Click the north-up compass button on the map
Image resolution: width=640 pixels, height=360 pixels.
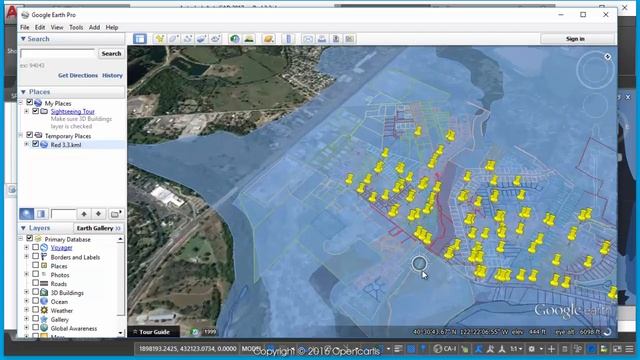(x=608, y=57)
